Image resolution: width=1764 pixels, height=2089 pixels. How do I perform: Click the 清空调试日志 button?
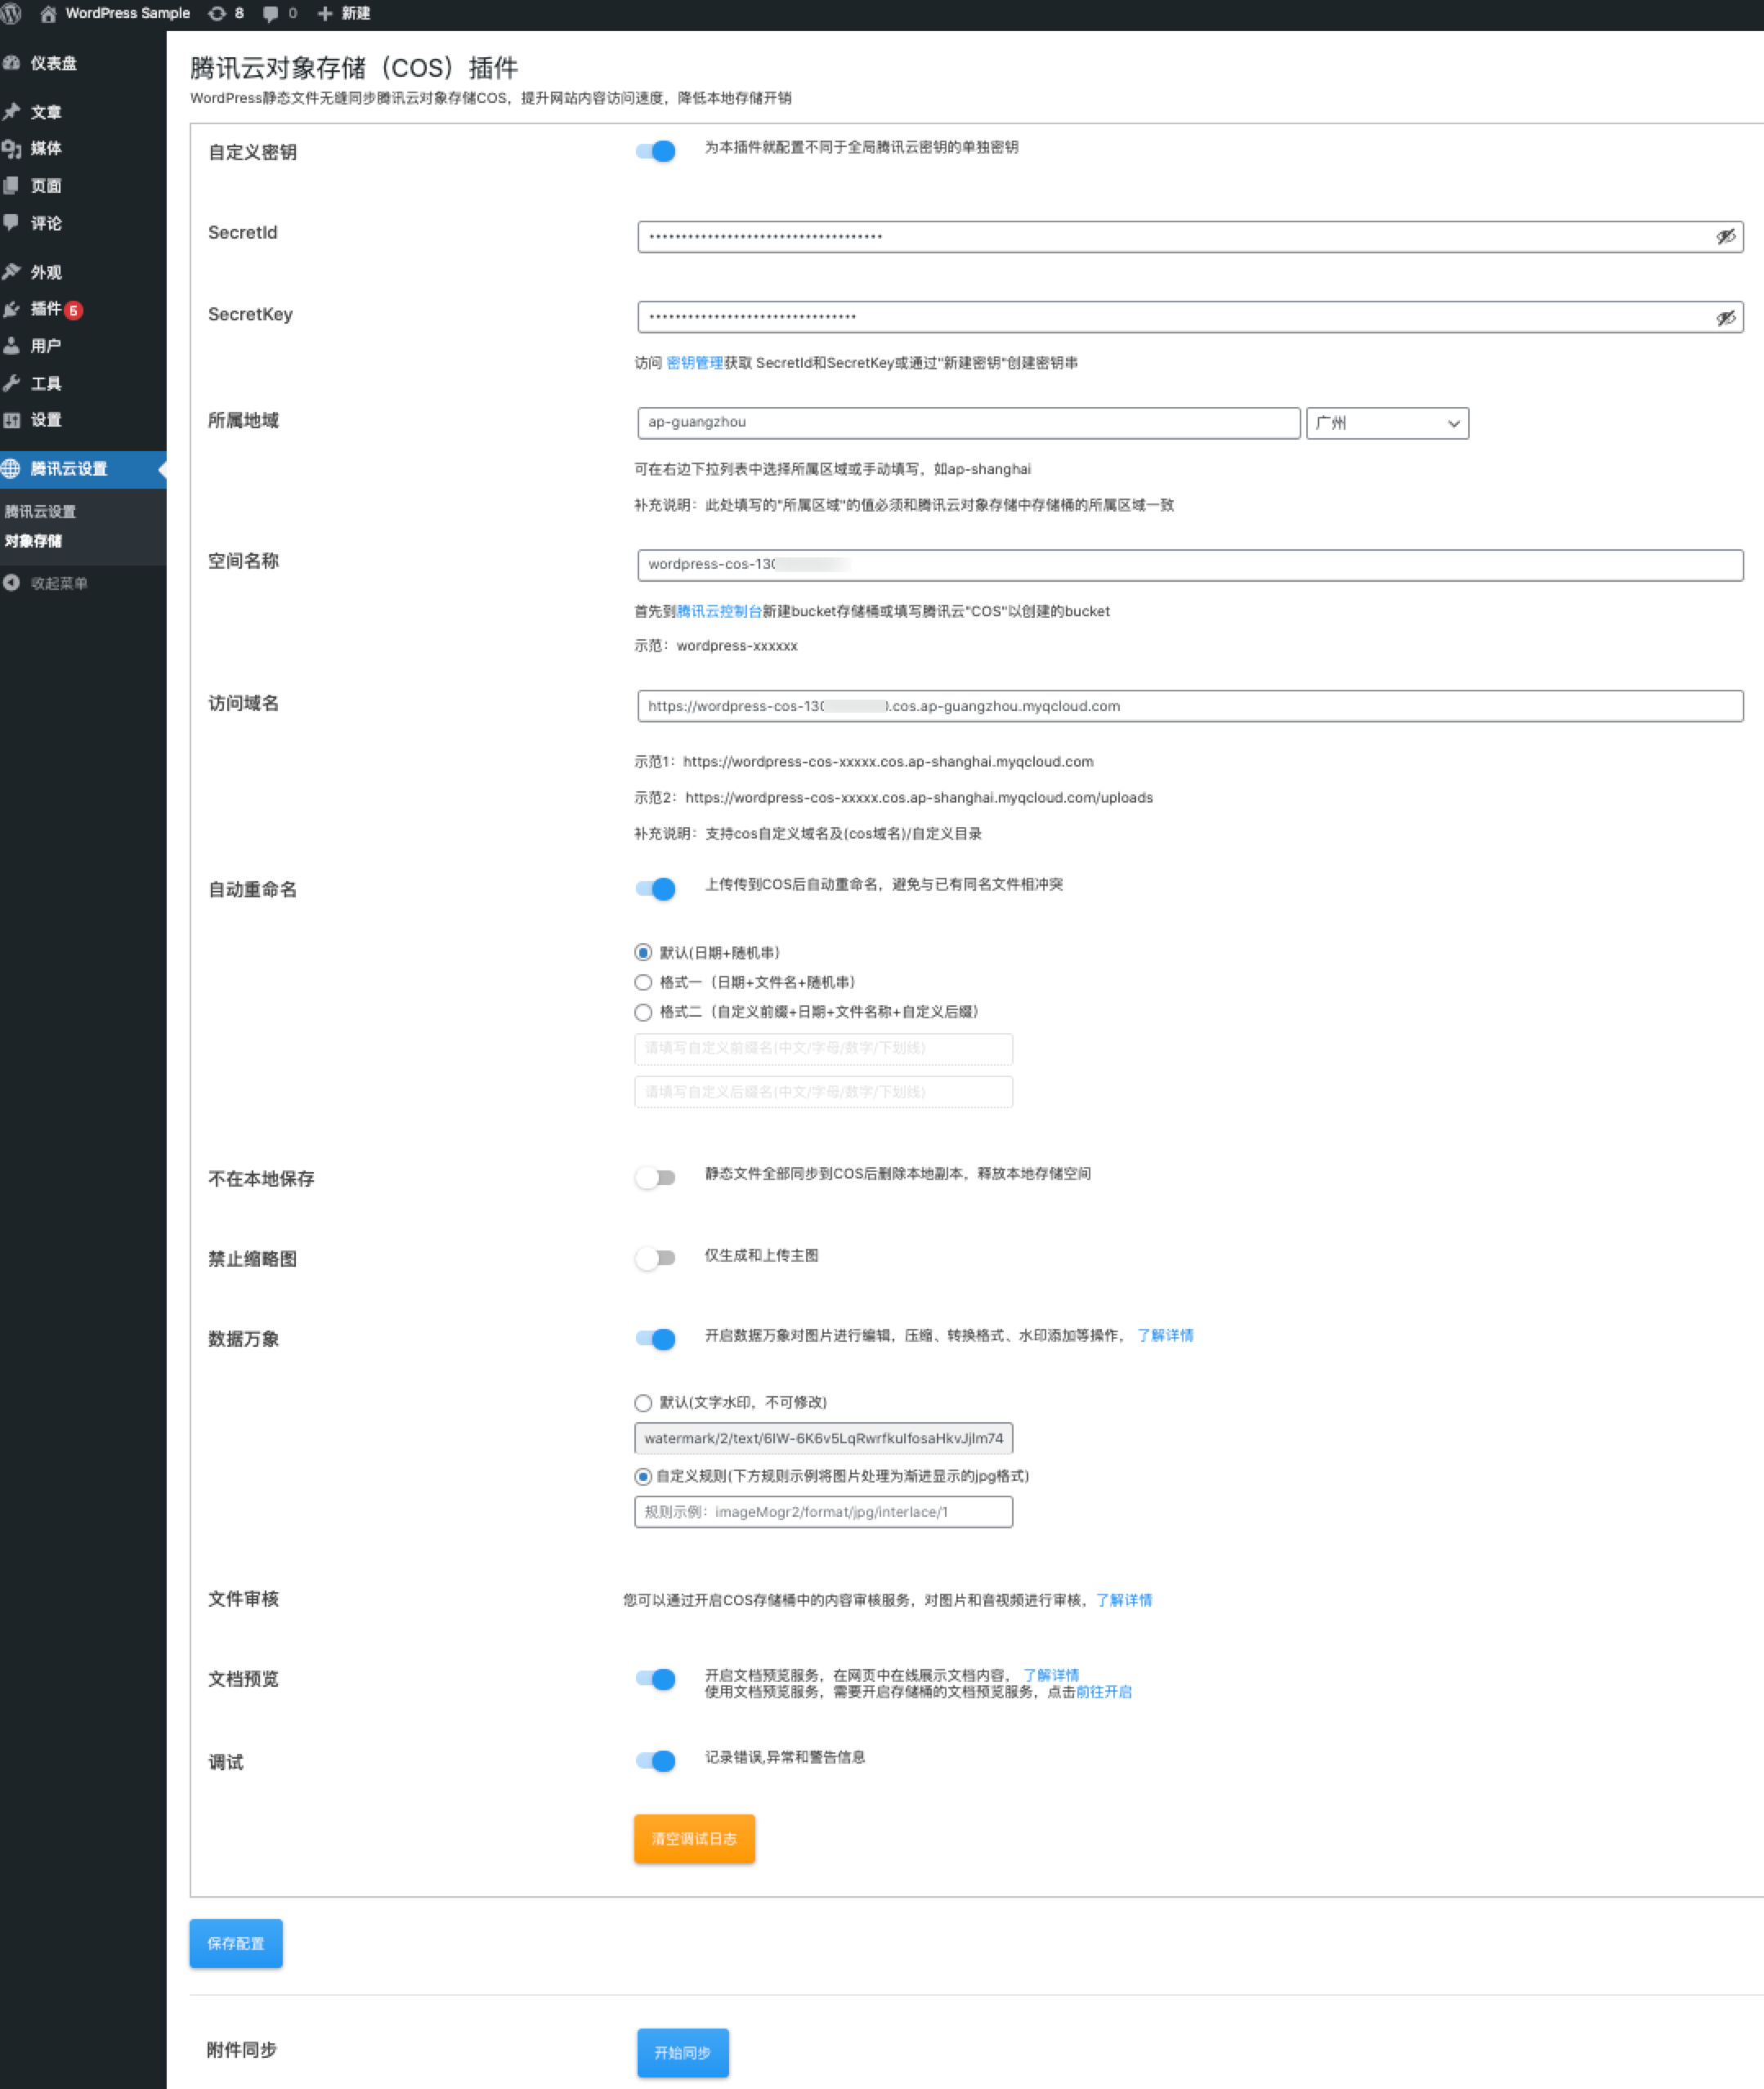694,1839
